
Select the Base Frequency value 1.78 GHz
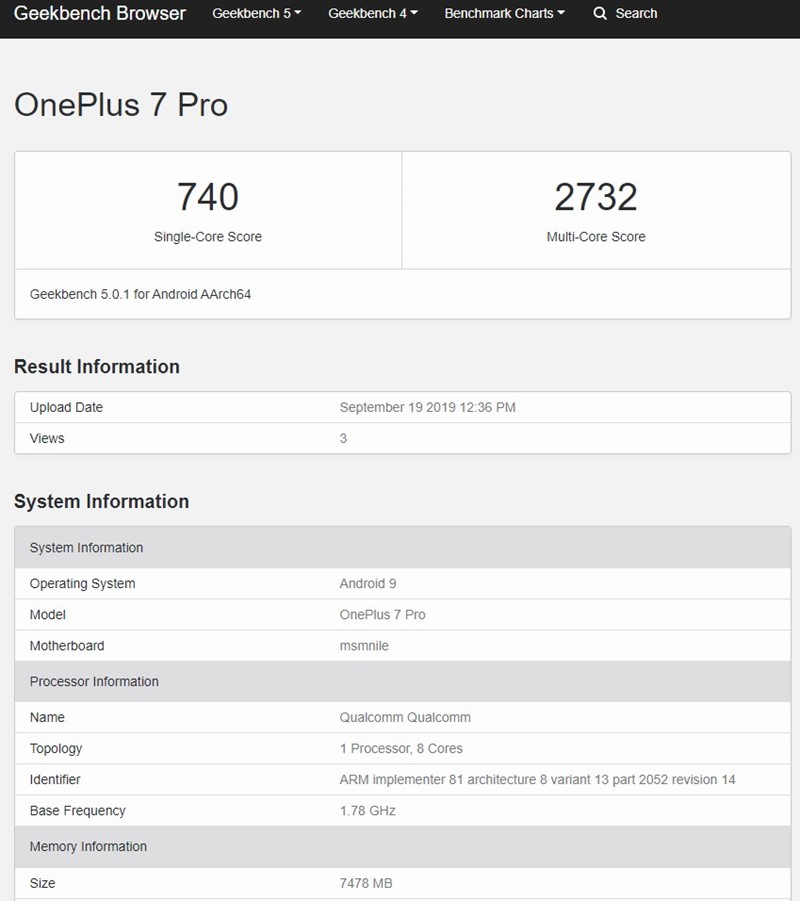364,810
